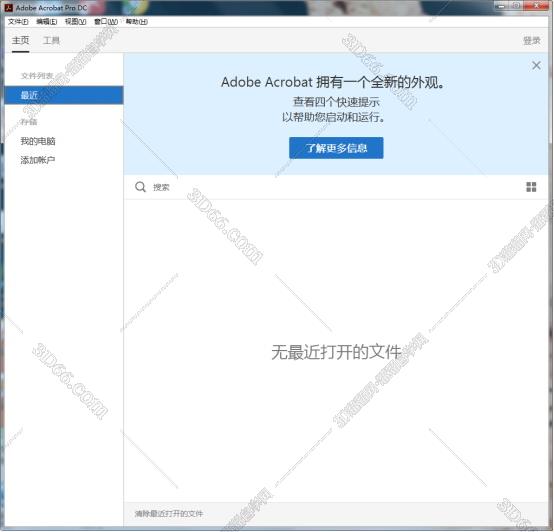This screenshot has height=532, width=554.
Task: Open the 帮助 menu
Action: 137,22
